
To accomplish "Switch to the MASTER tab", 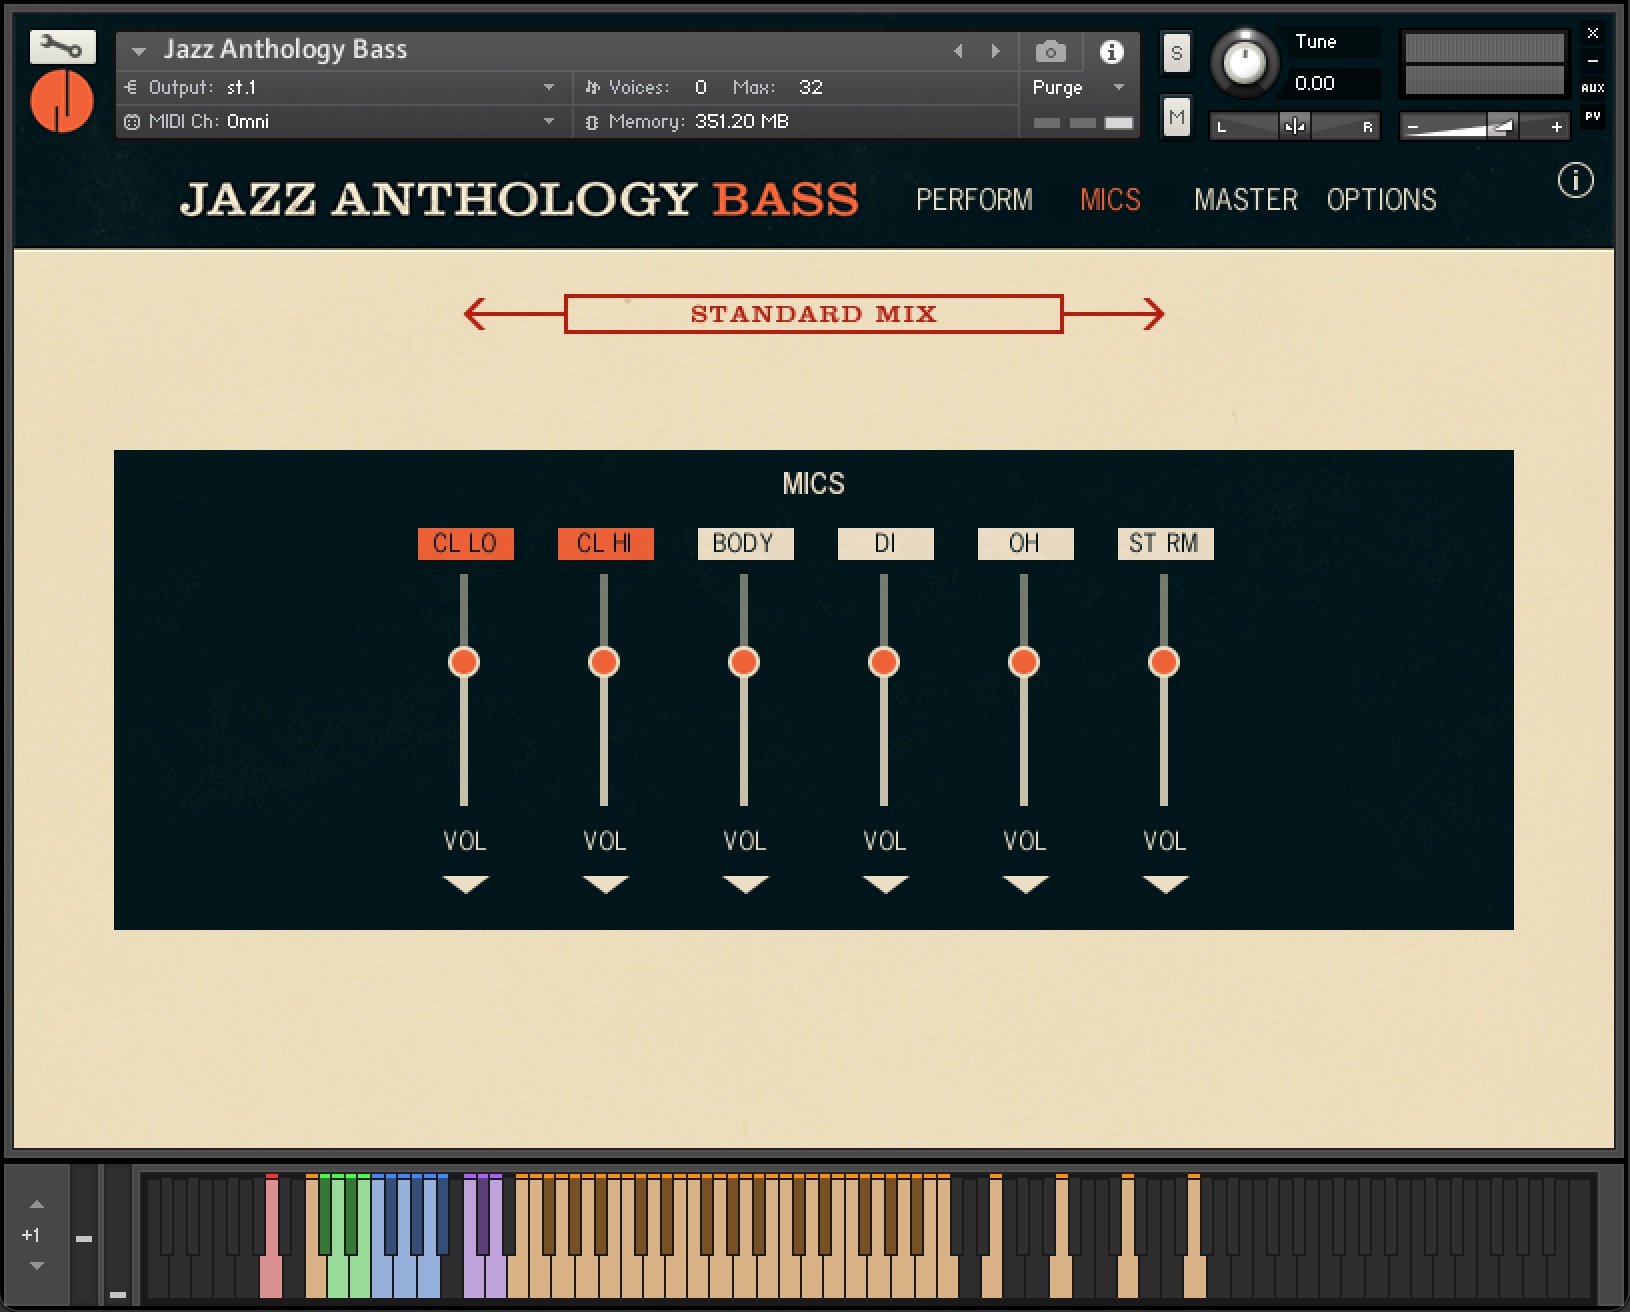I will 1245,200.
